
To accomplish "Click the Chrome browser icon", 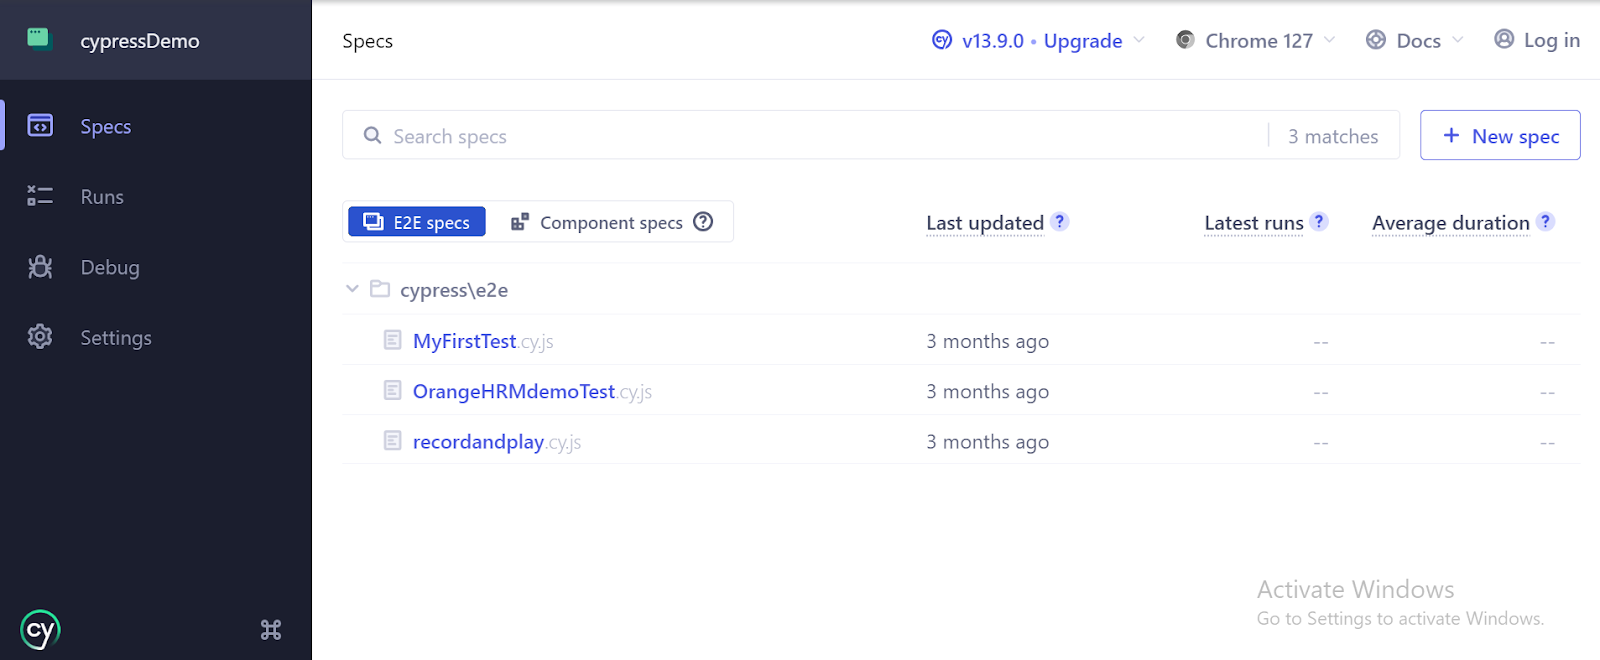I will pos(1185,40).
